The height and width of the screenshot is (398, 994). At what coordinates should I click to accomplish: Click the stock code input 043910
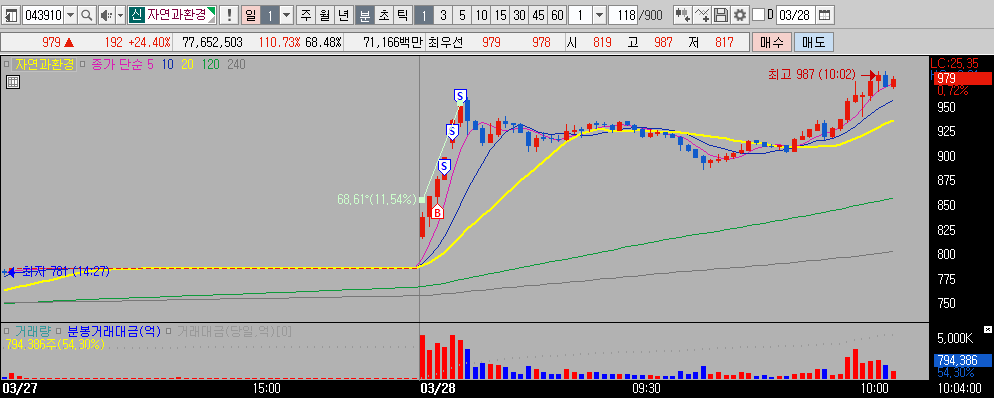pos(42,15)
